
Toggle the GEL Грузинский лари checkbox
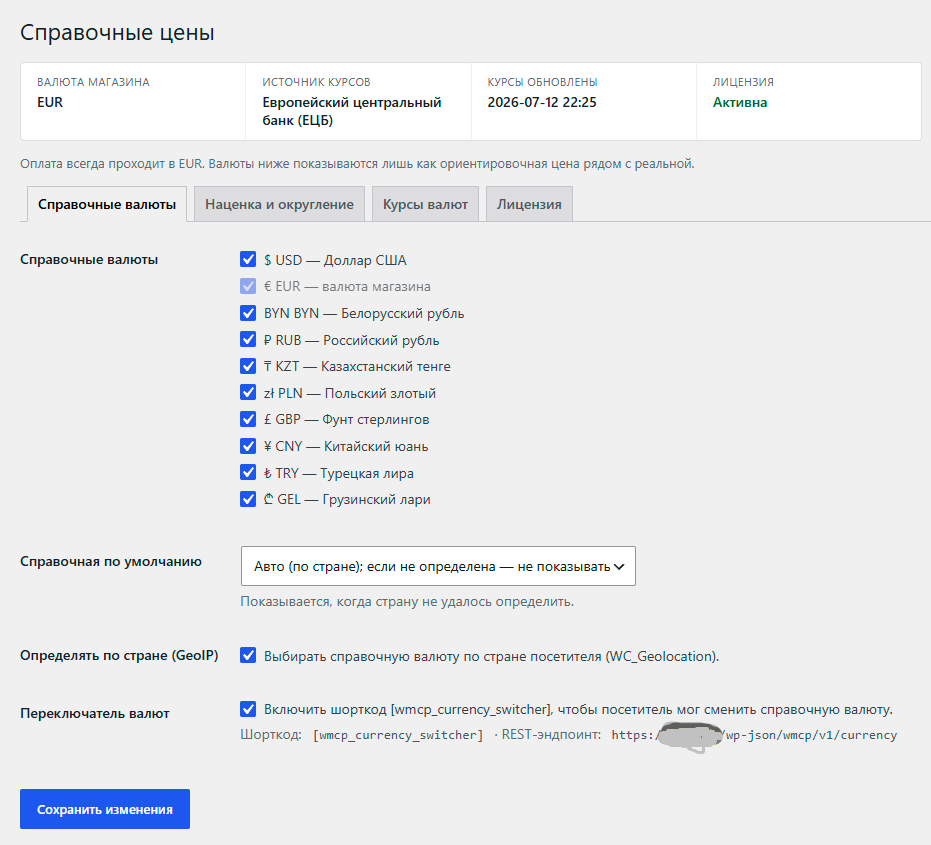pyautogui.click(x=248, y=499)
